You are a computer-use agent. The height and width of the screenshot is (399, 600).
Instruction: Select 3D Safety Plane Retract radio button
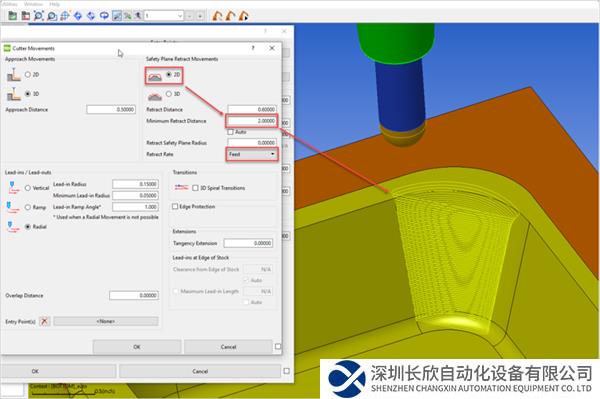[169, 94]
